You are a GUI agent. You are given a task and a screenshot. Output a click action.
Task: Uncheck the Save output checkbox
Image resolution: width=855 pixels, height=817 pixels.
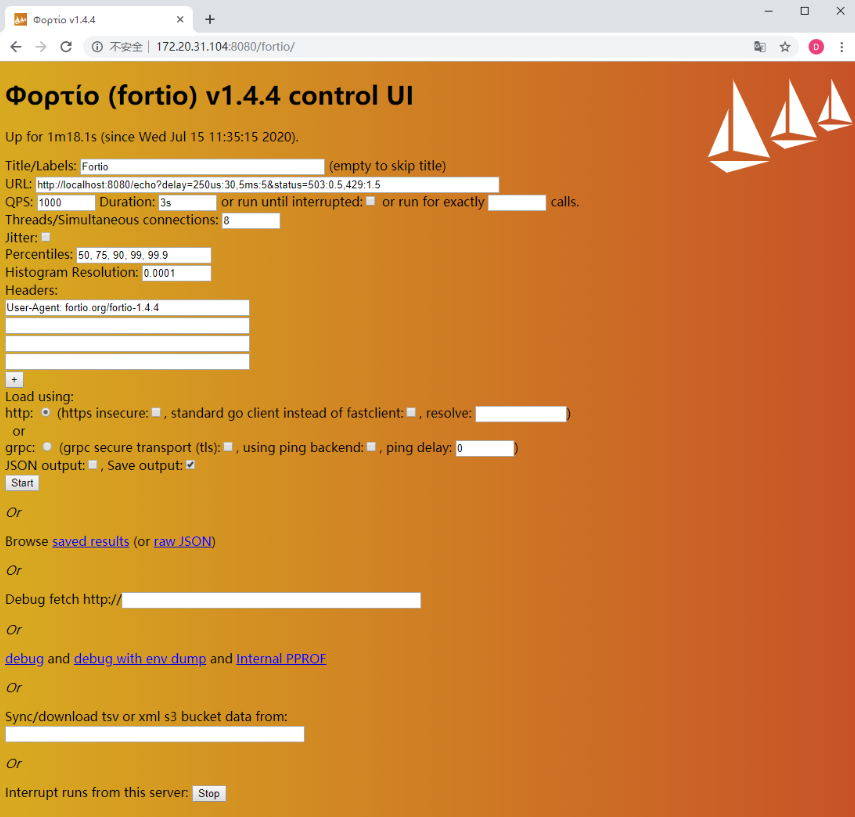pos(190,465)
